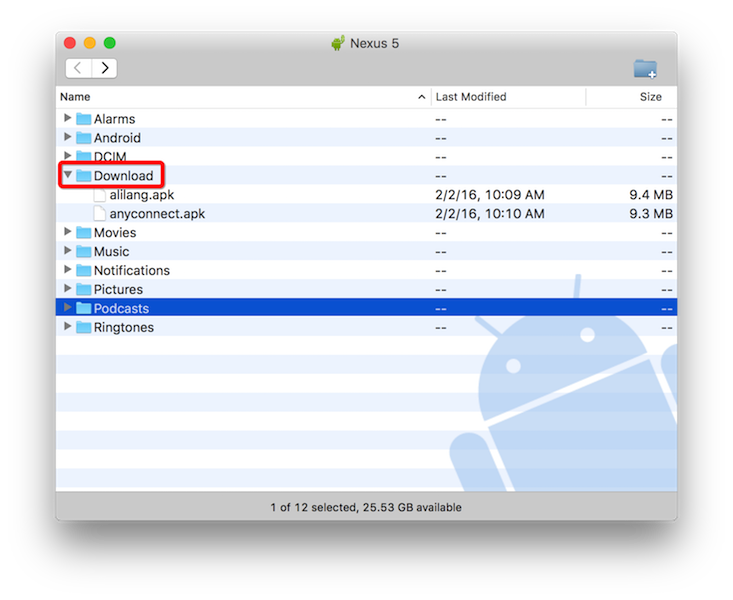Select the DCIM folder
This screenshot has width=733, height=600.
click(110, 157)
